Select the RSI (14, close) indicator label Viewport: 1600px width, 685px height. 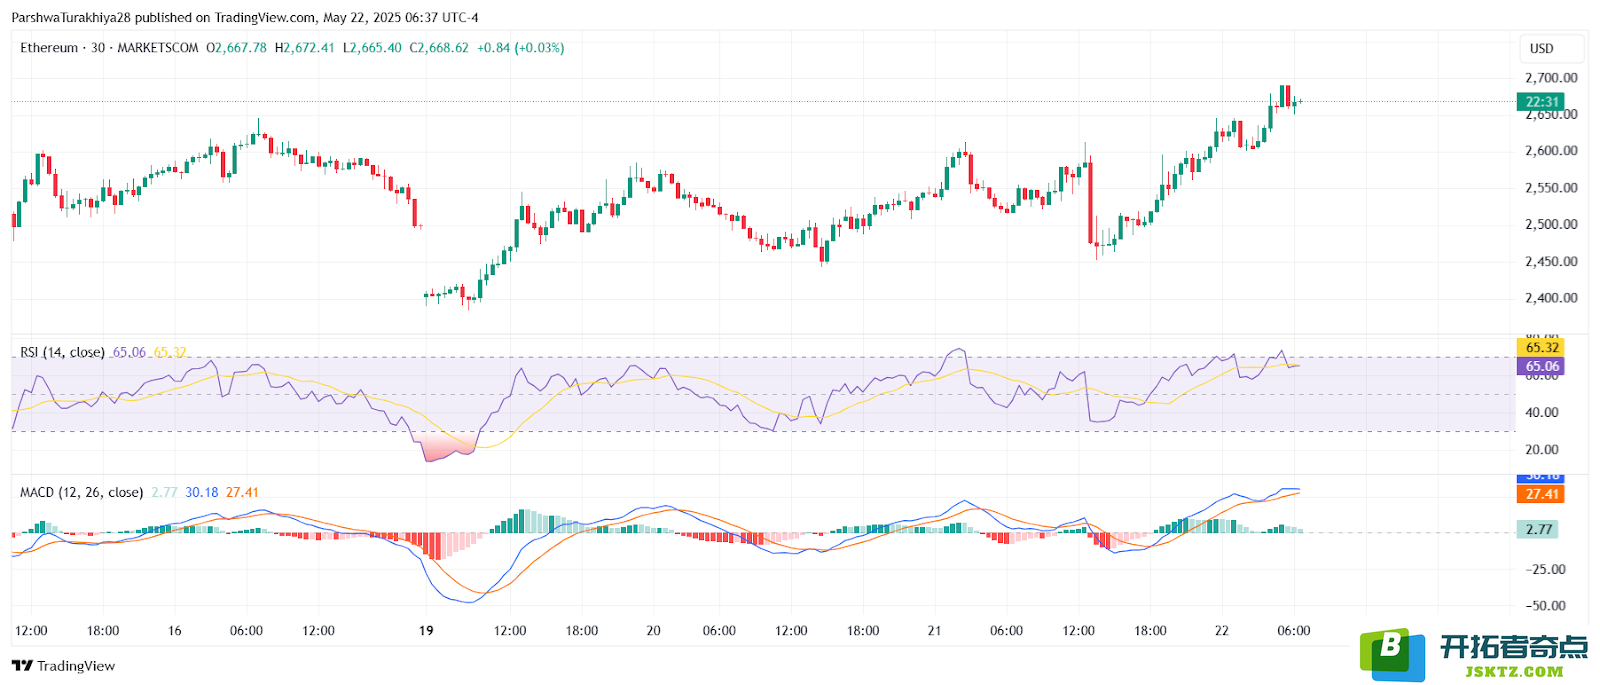coord(62,352)
